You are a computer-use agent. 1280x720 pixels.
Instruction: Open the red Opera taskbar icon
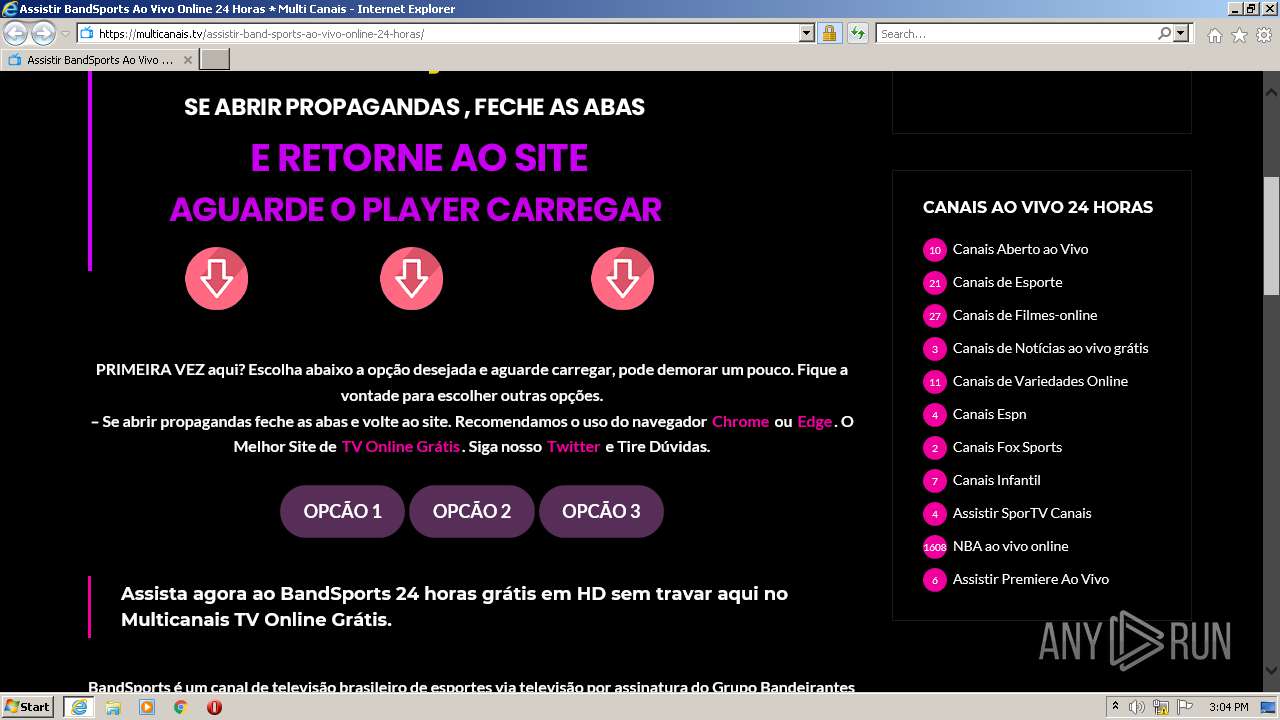(x=214, y=707)
